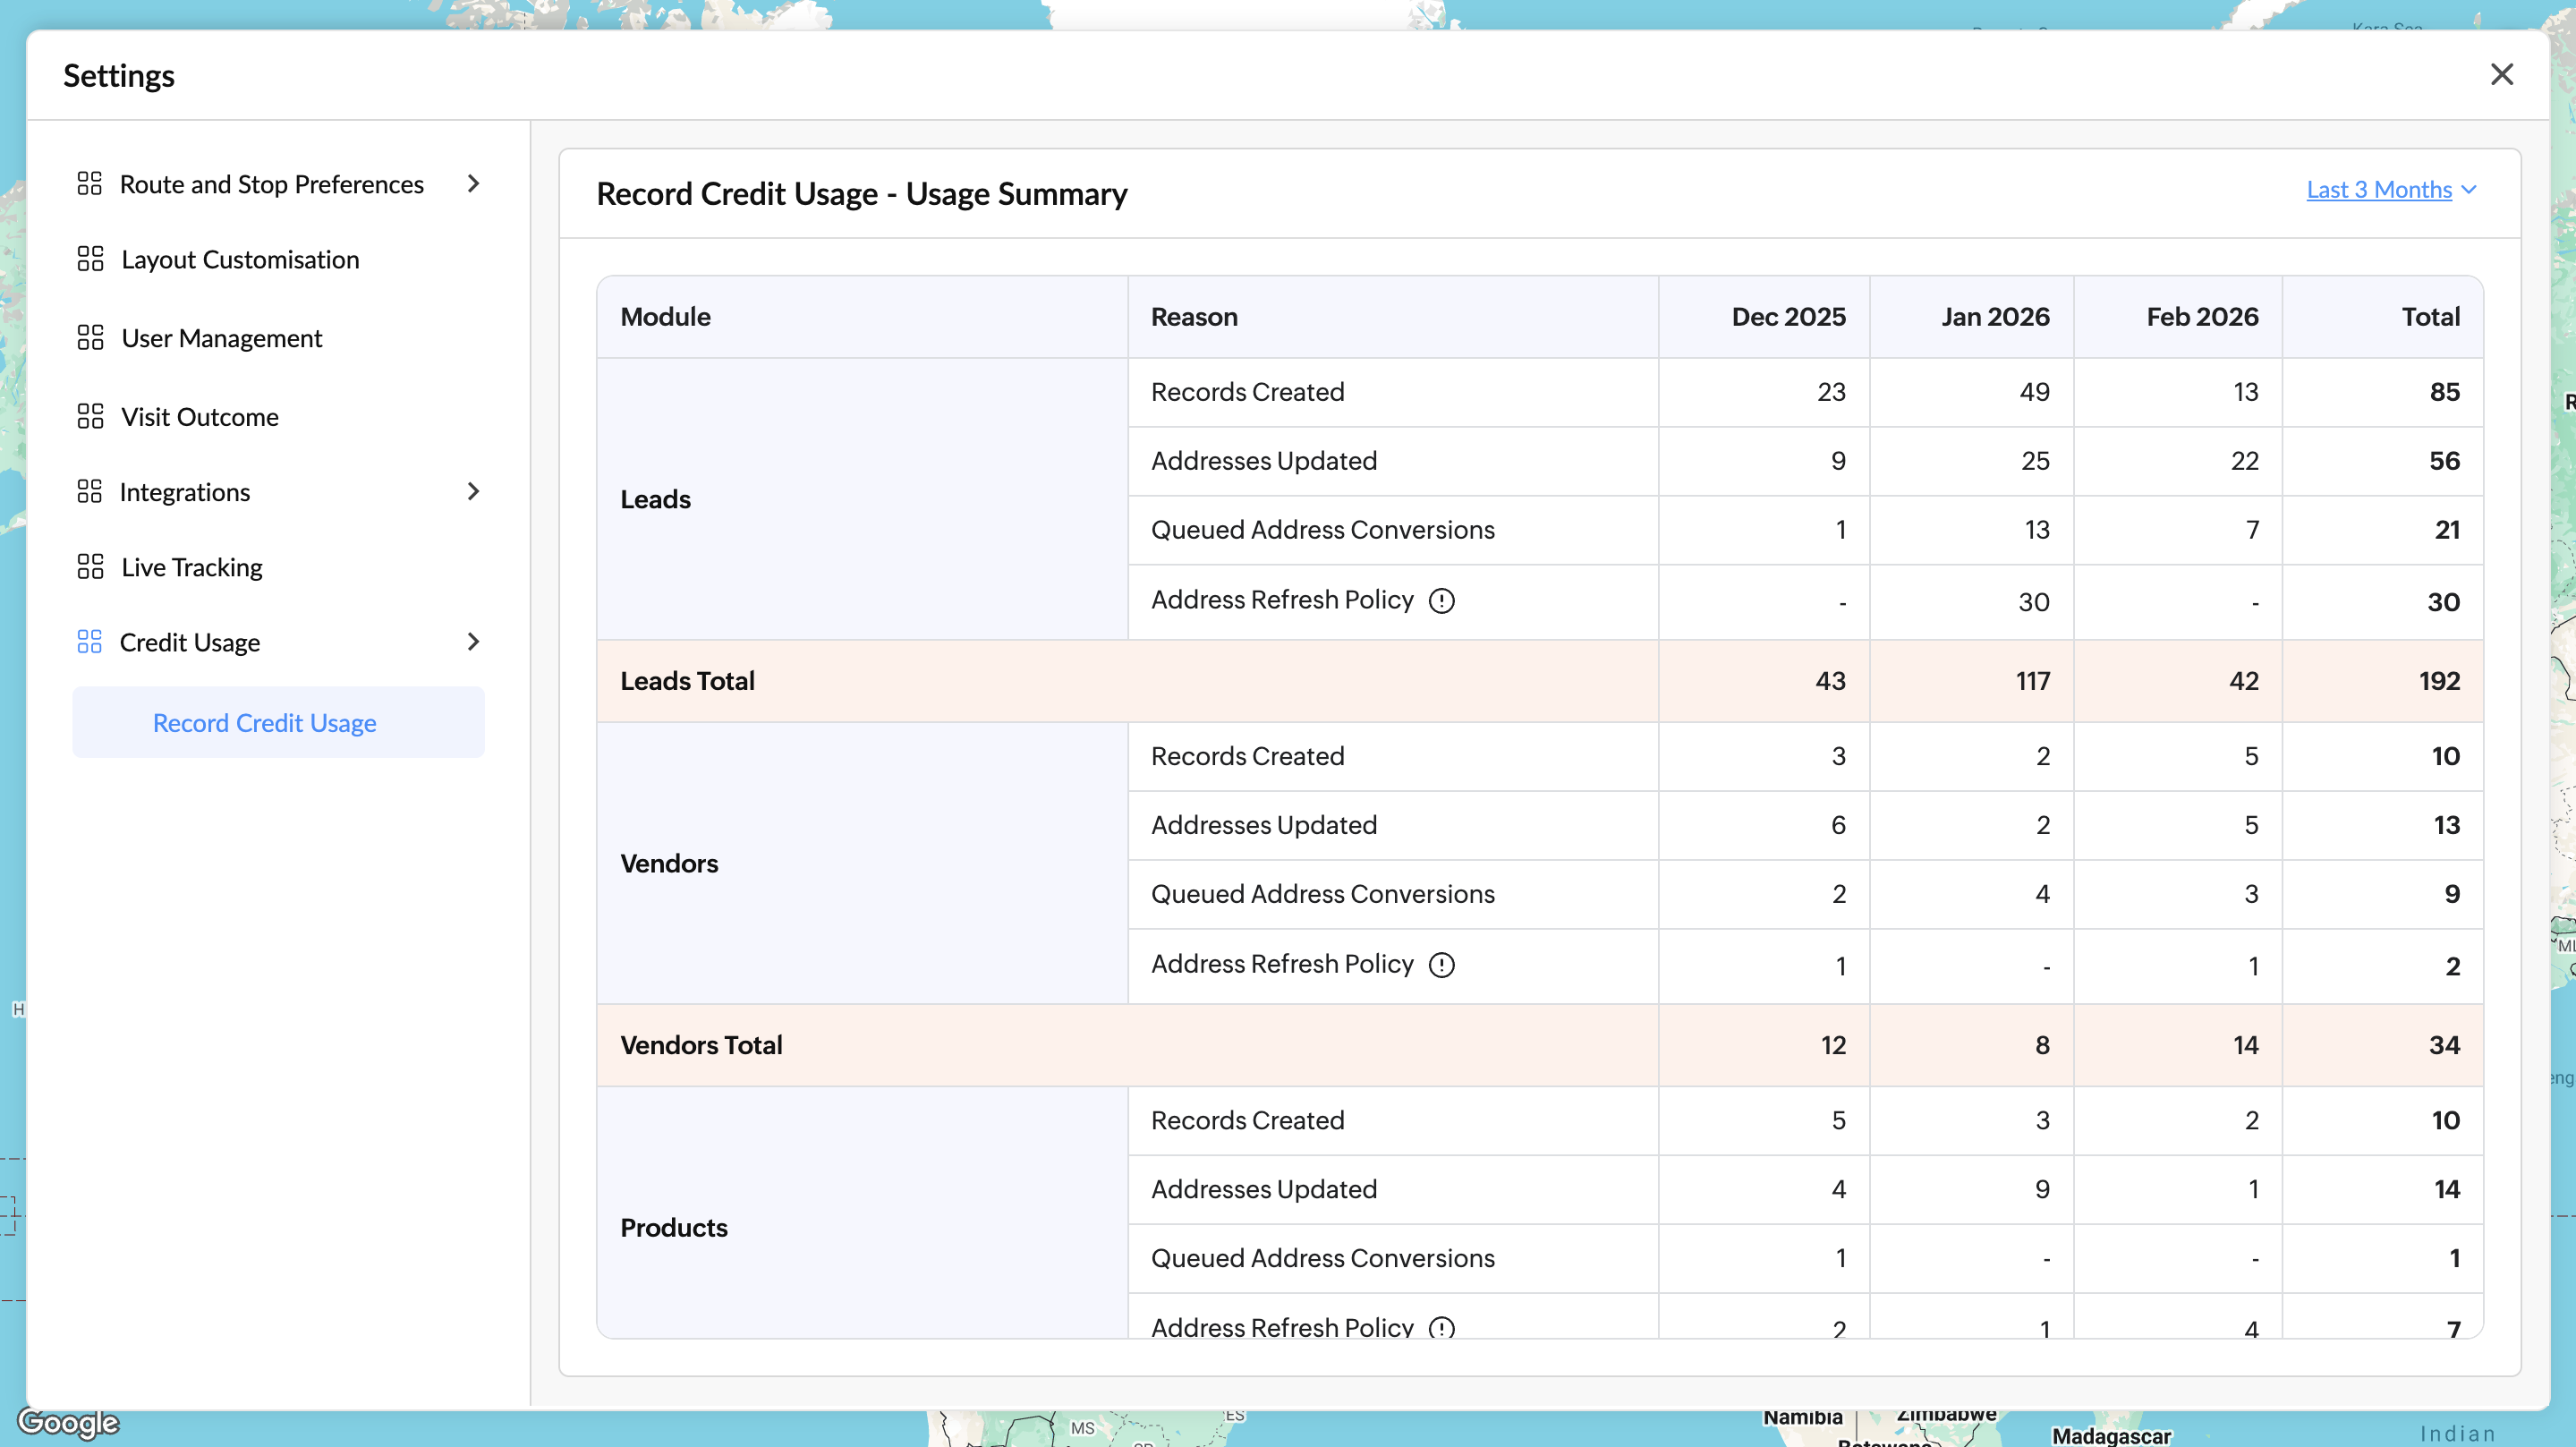Click info icon beside Leads Address Refresh Policy
This screenshot has width=2576, height=1447.
click(1441, 601)
